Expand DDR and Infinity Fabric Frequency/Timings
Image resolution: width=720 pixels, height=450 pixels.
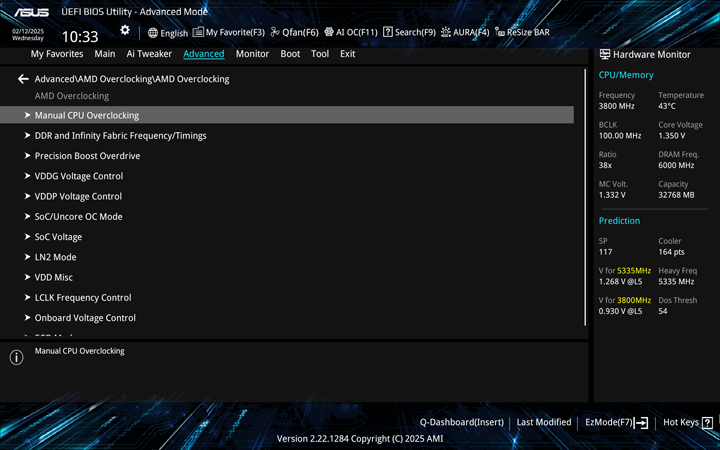[x=120, y=136]
